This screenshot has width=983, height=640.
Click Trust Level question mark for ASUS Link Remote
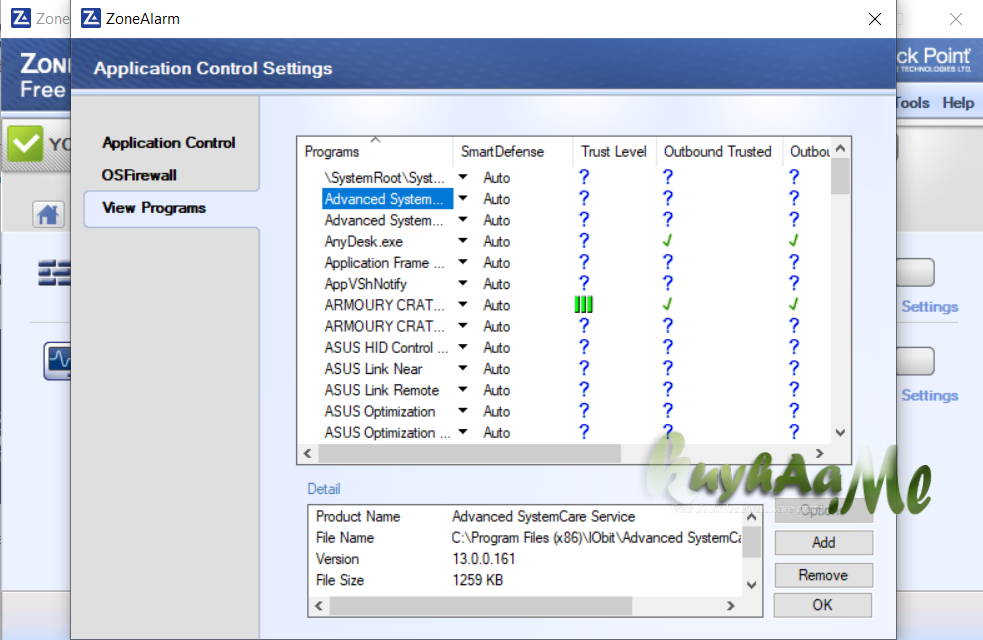click(584, 389)
